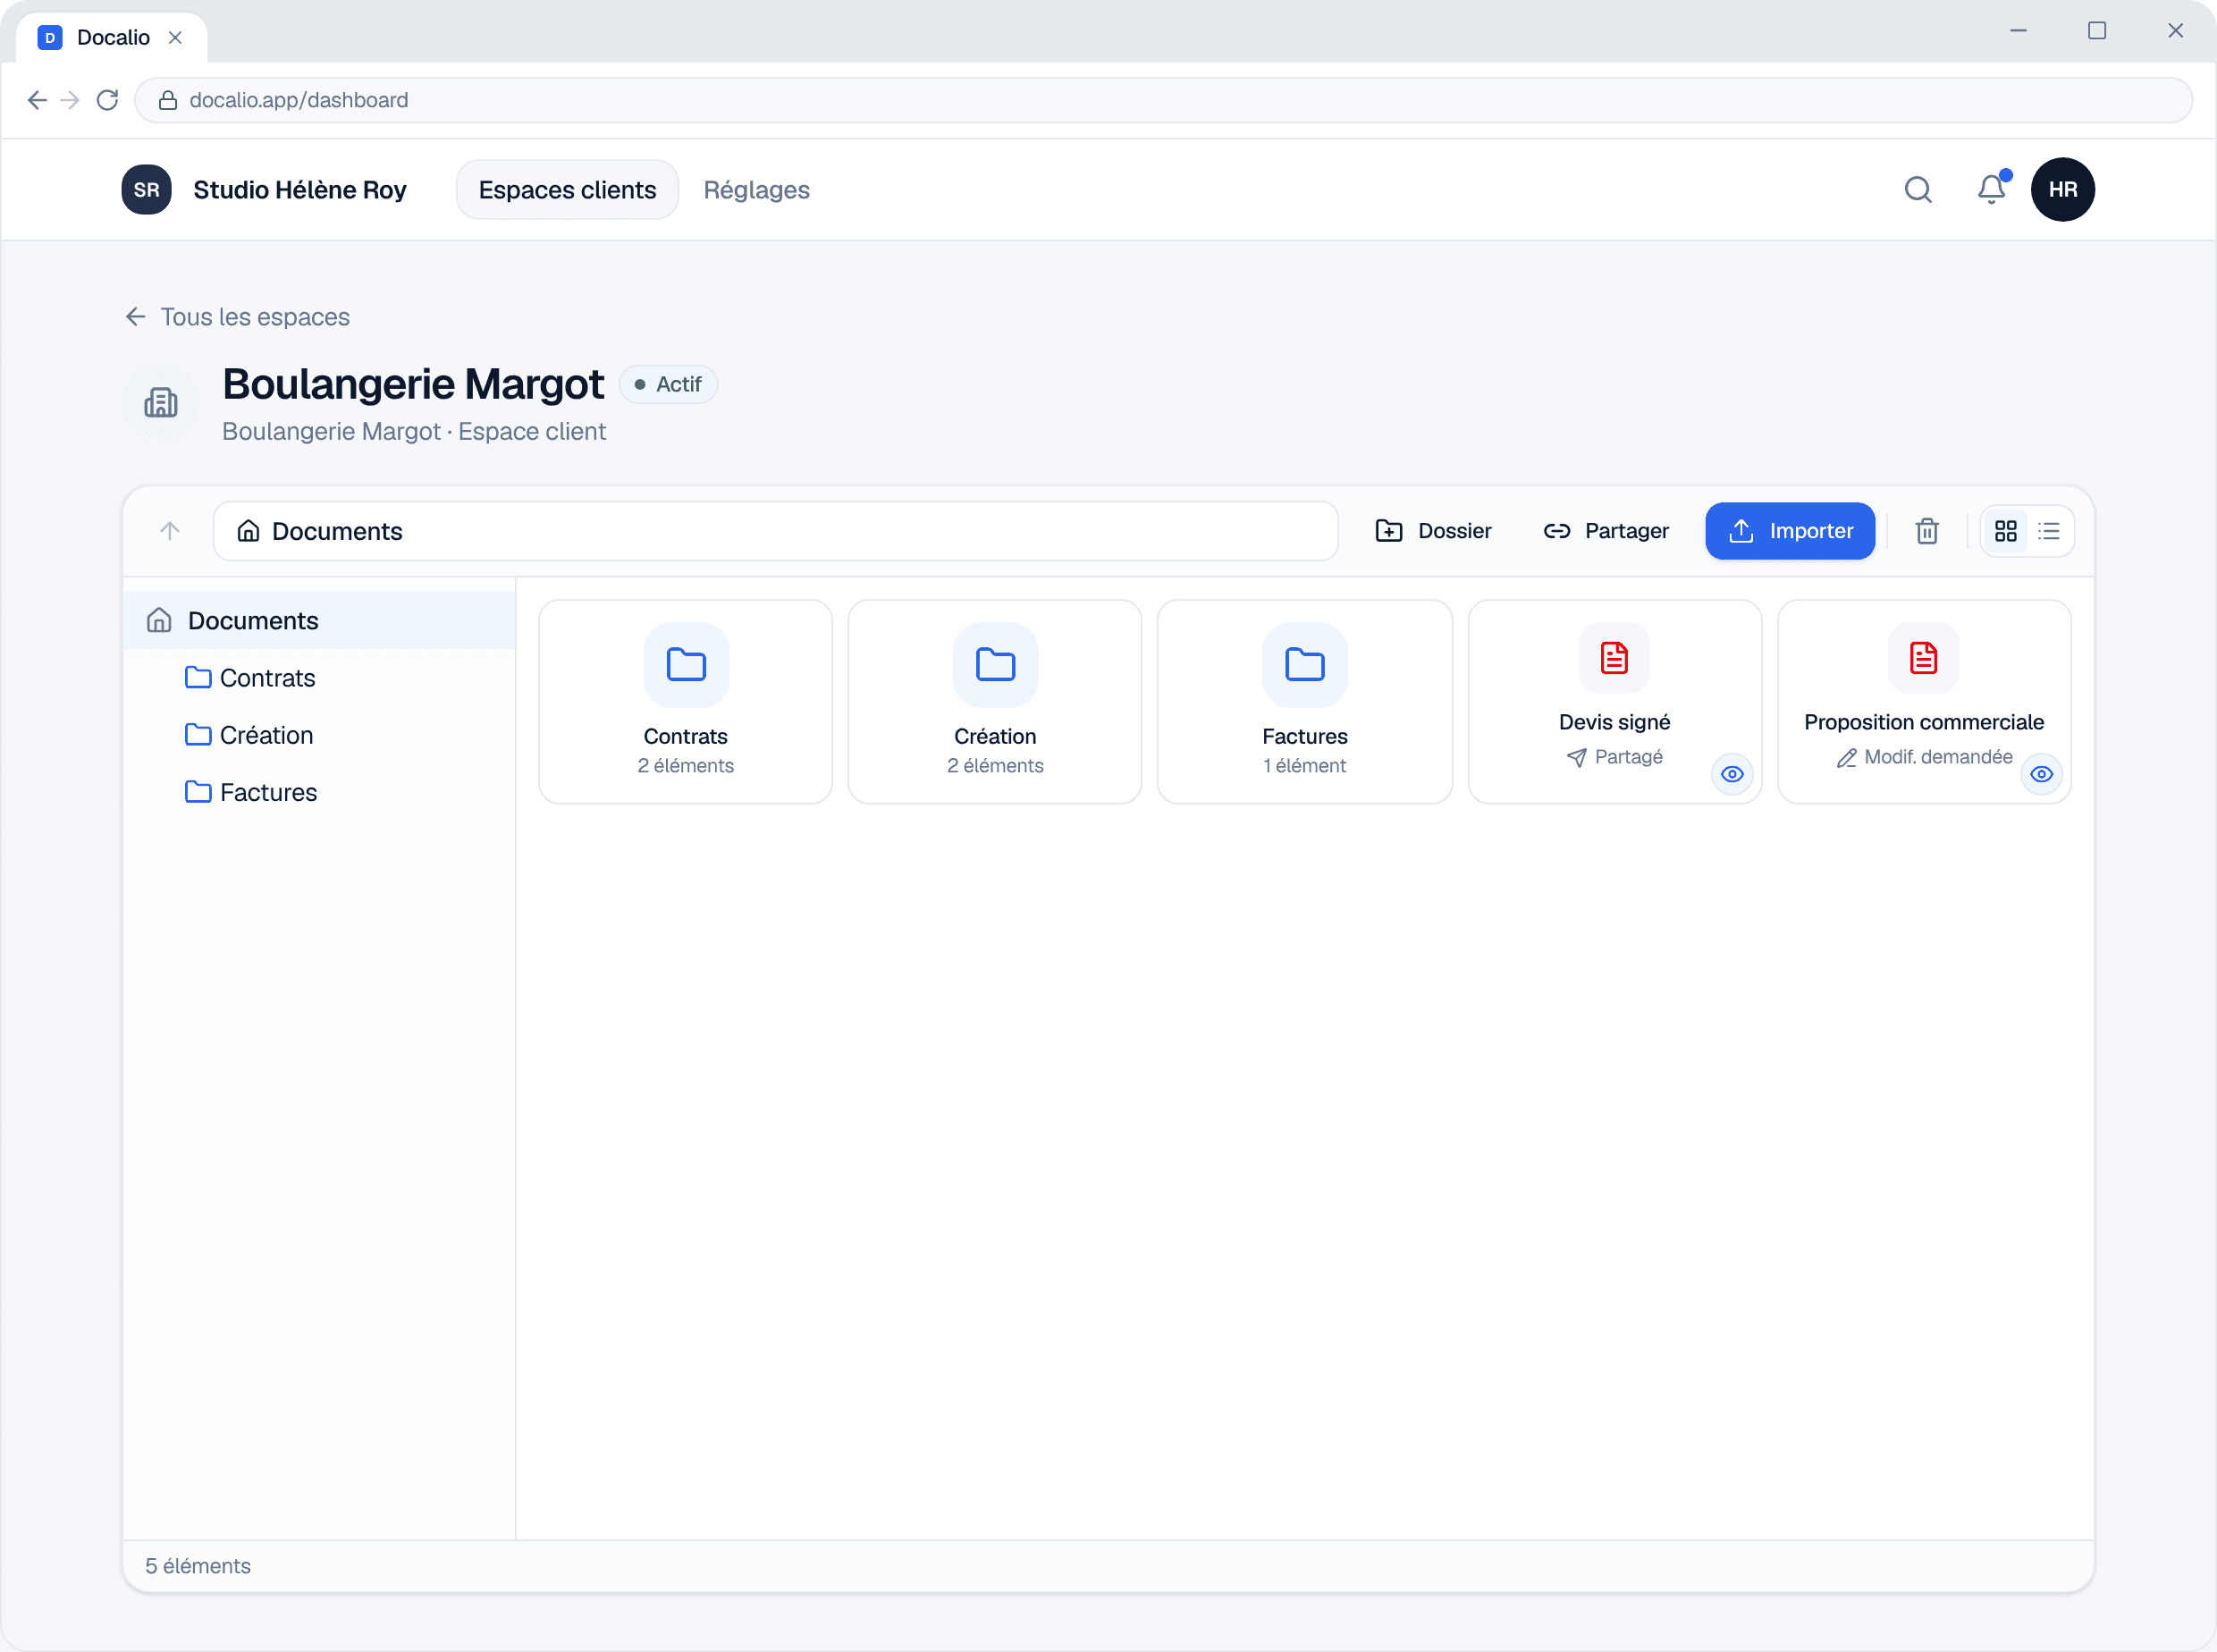The image size is (2217, 1652).
Task: Click the browser forward arrow
Action: tap(70, 100)
